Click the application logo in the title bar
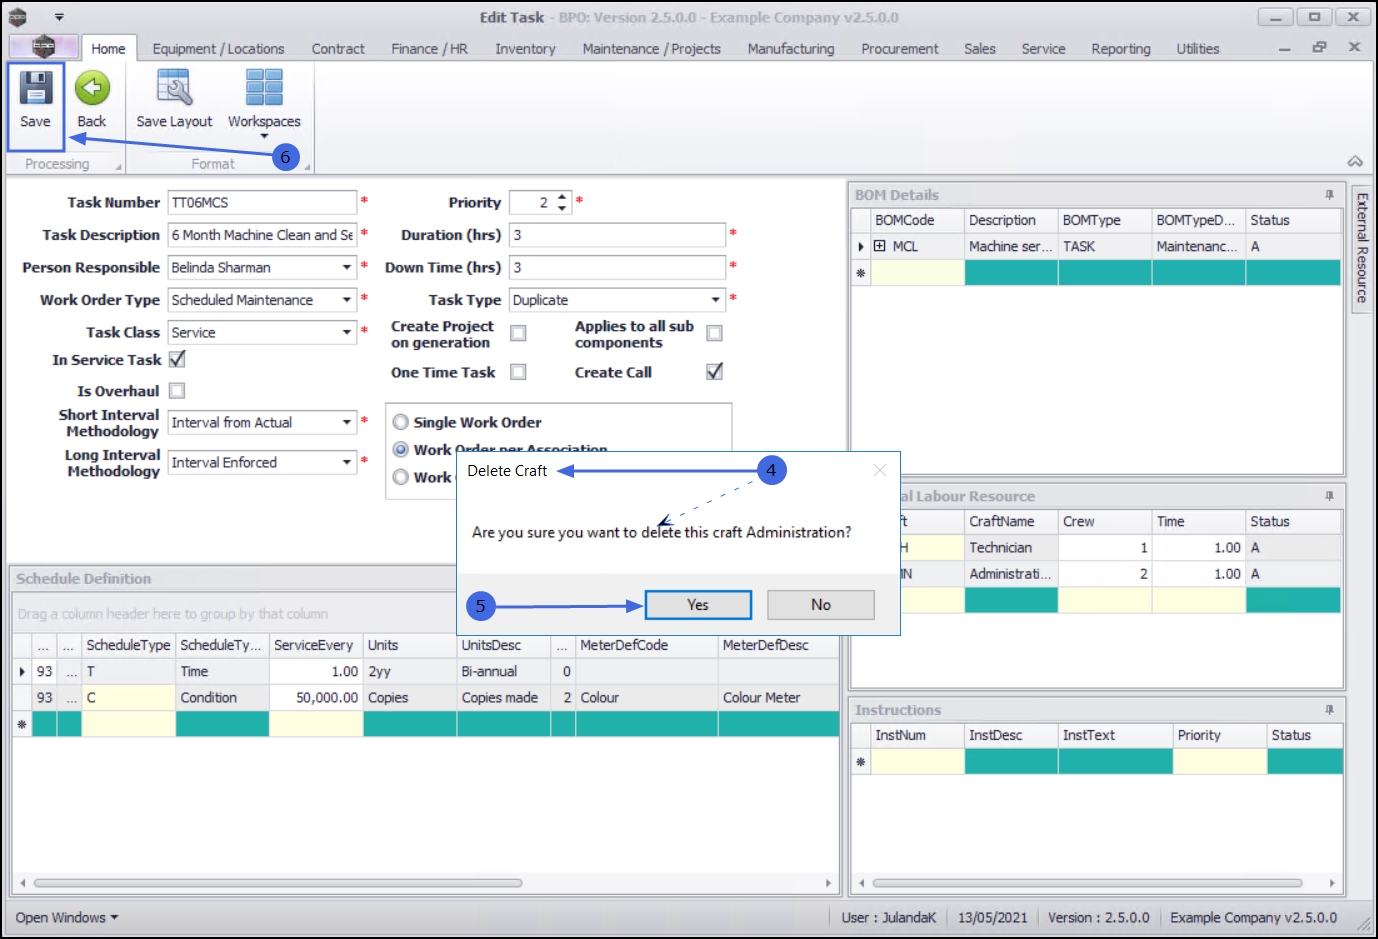Viewport: 1378px width, 939px height. pyautogui.click(x=17, y=17)
